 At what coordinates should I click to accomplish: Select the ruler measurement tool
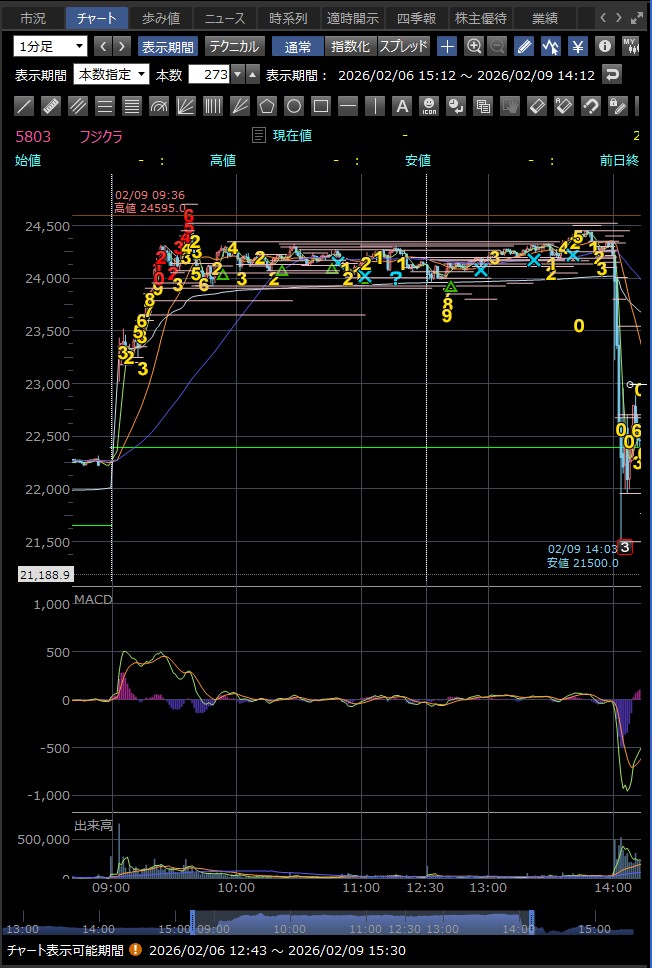[51, 105]
